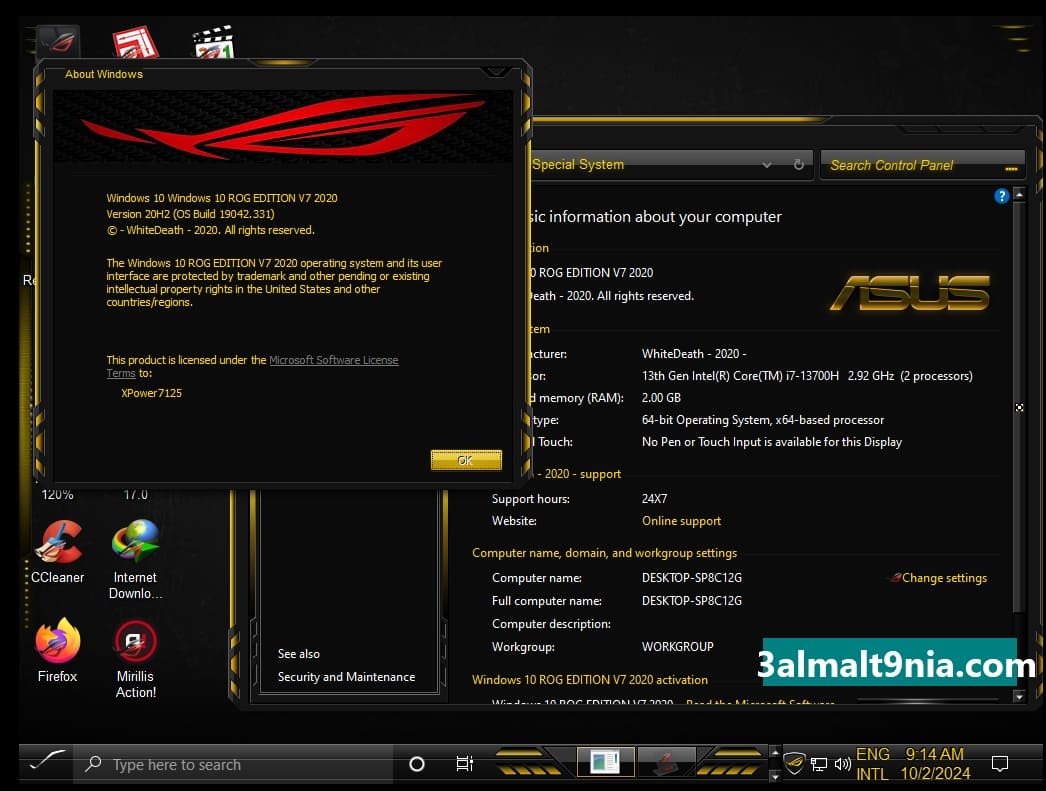Open Task View on the taskbar

point(464,764)
